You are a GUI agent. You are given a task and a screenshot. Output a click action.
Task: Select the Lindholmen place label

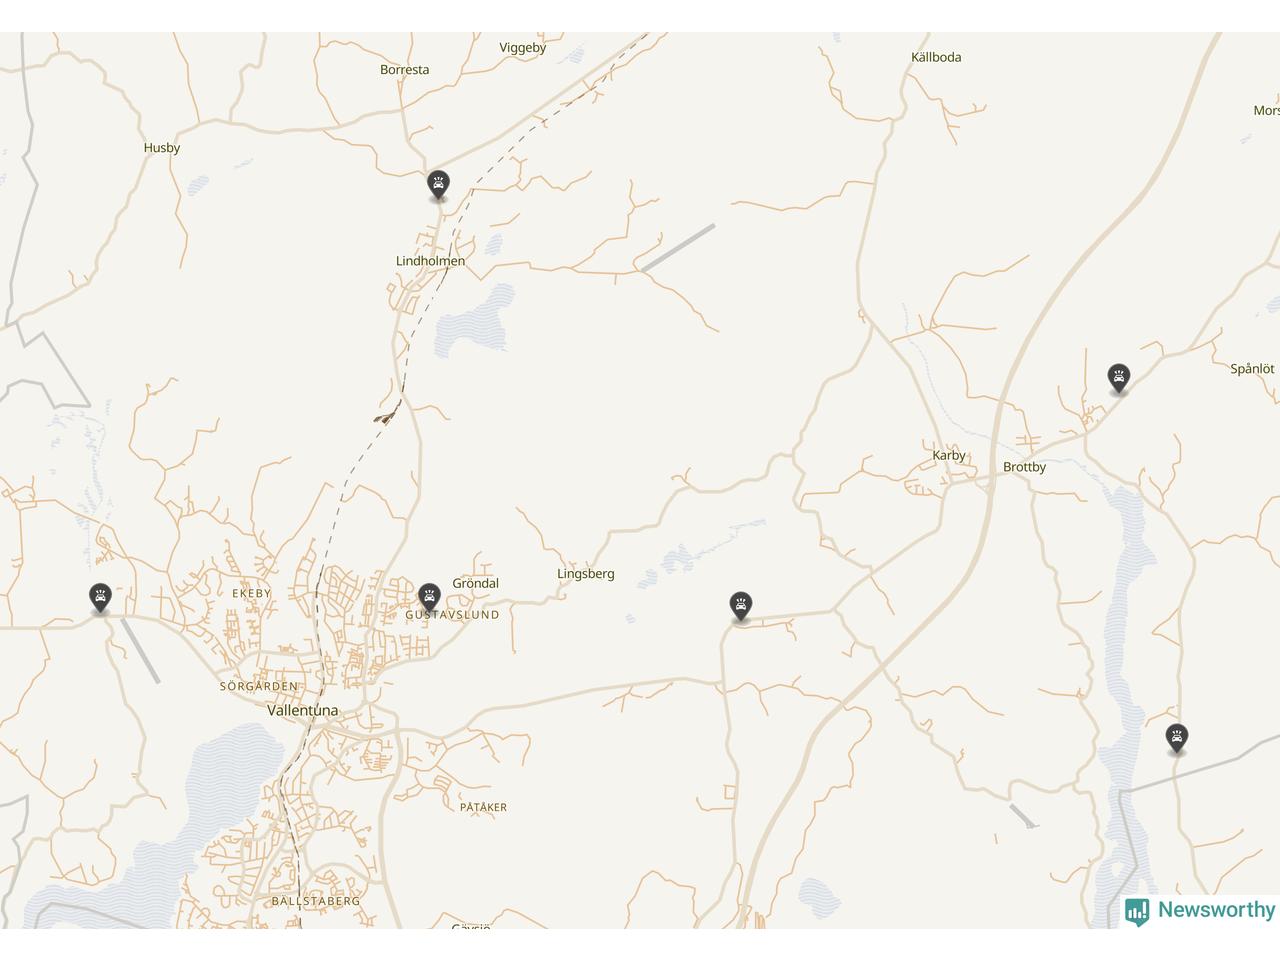(x=430, y=261)
